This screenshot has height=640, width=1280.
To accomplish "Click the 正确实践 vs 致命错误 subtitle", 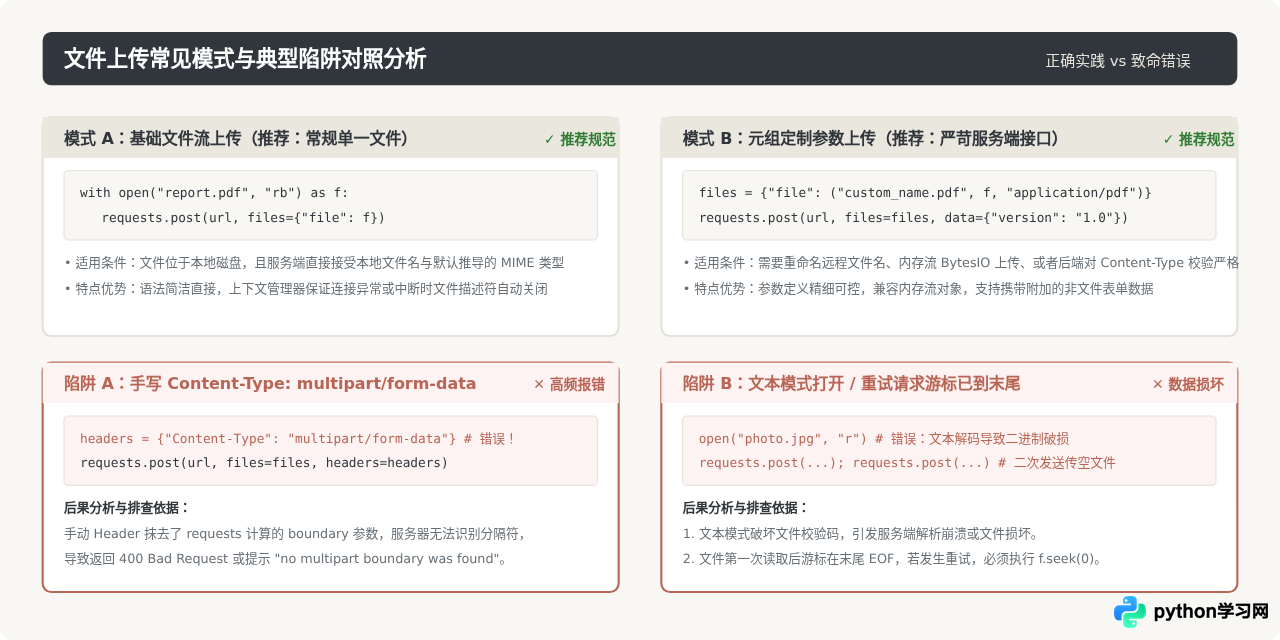I will 1118,60.
